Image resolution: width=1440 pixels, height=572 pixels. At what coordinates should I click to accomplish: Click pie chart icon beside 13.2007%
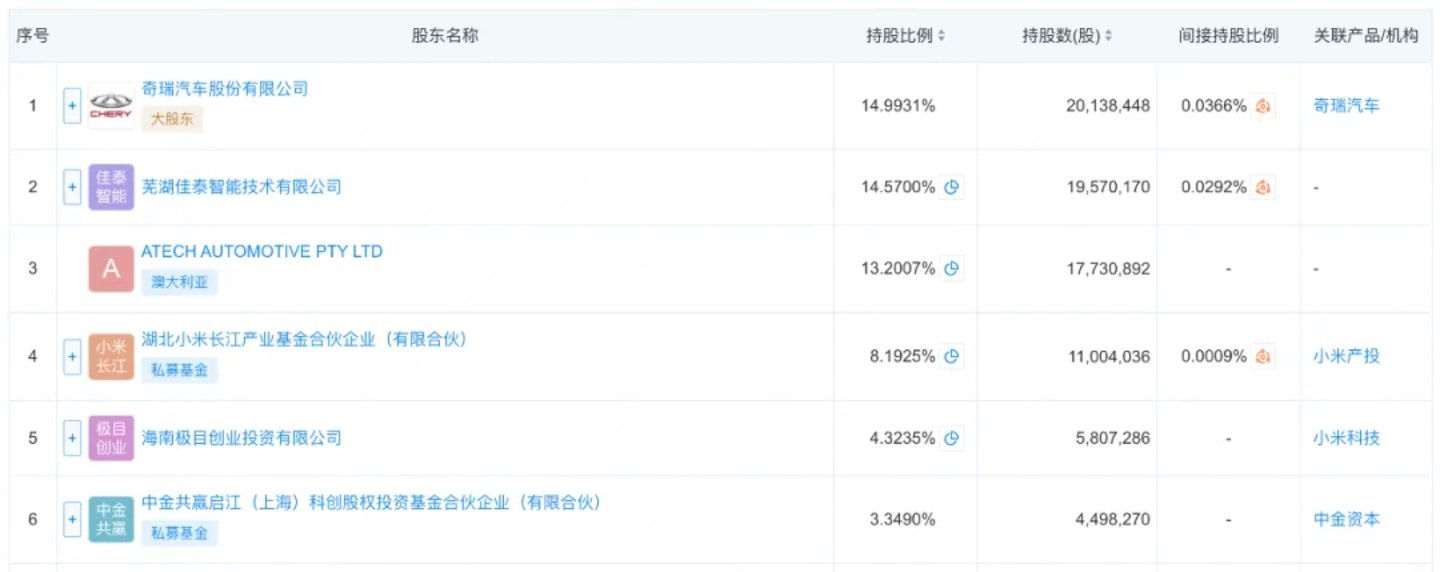point(952,268)
